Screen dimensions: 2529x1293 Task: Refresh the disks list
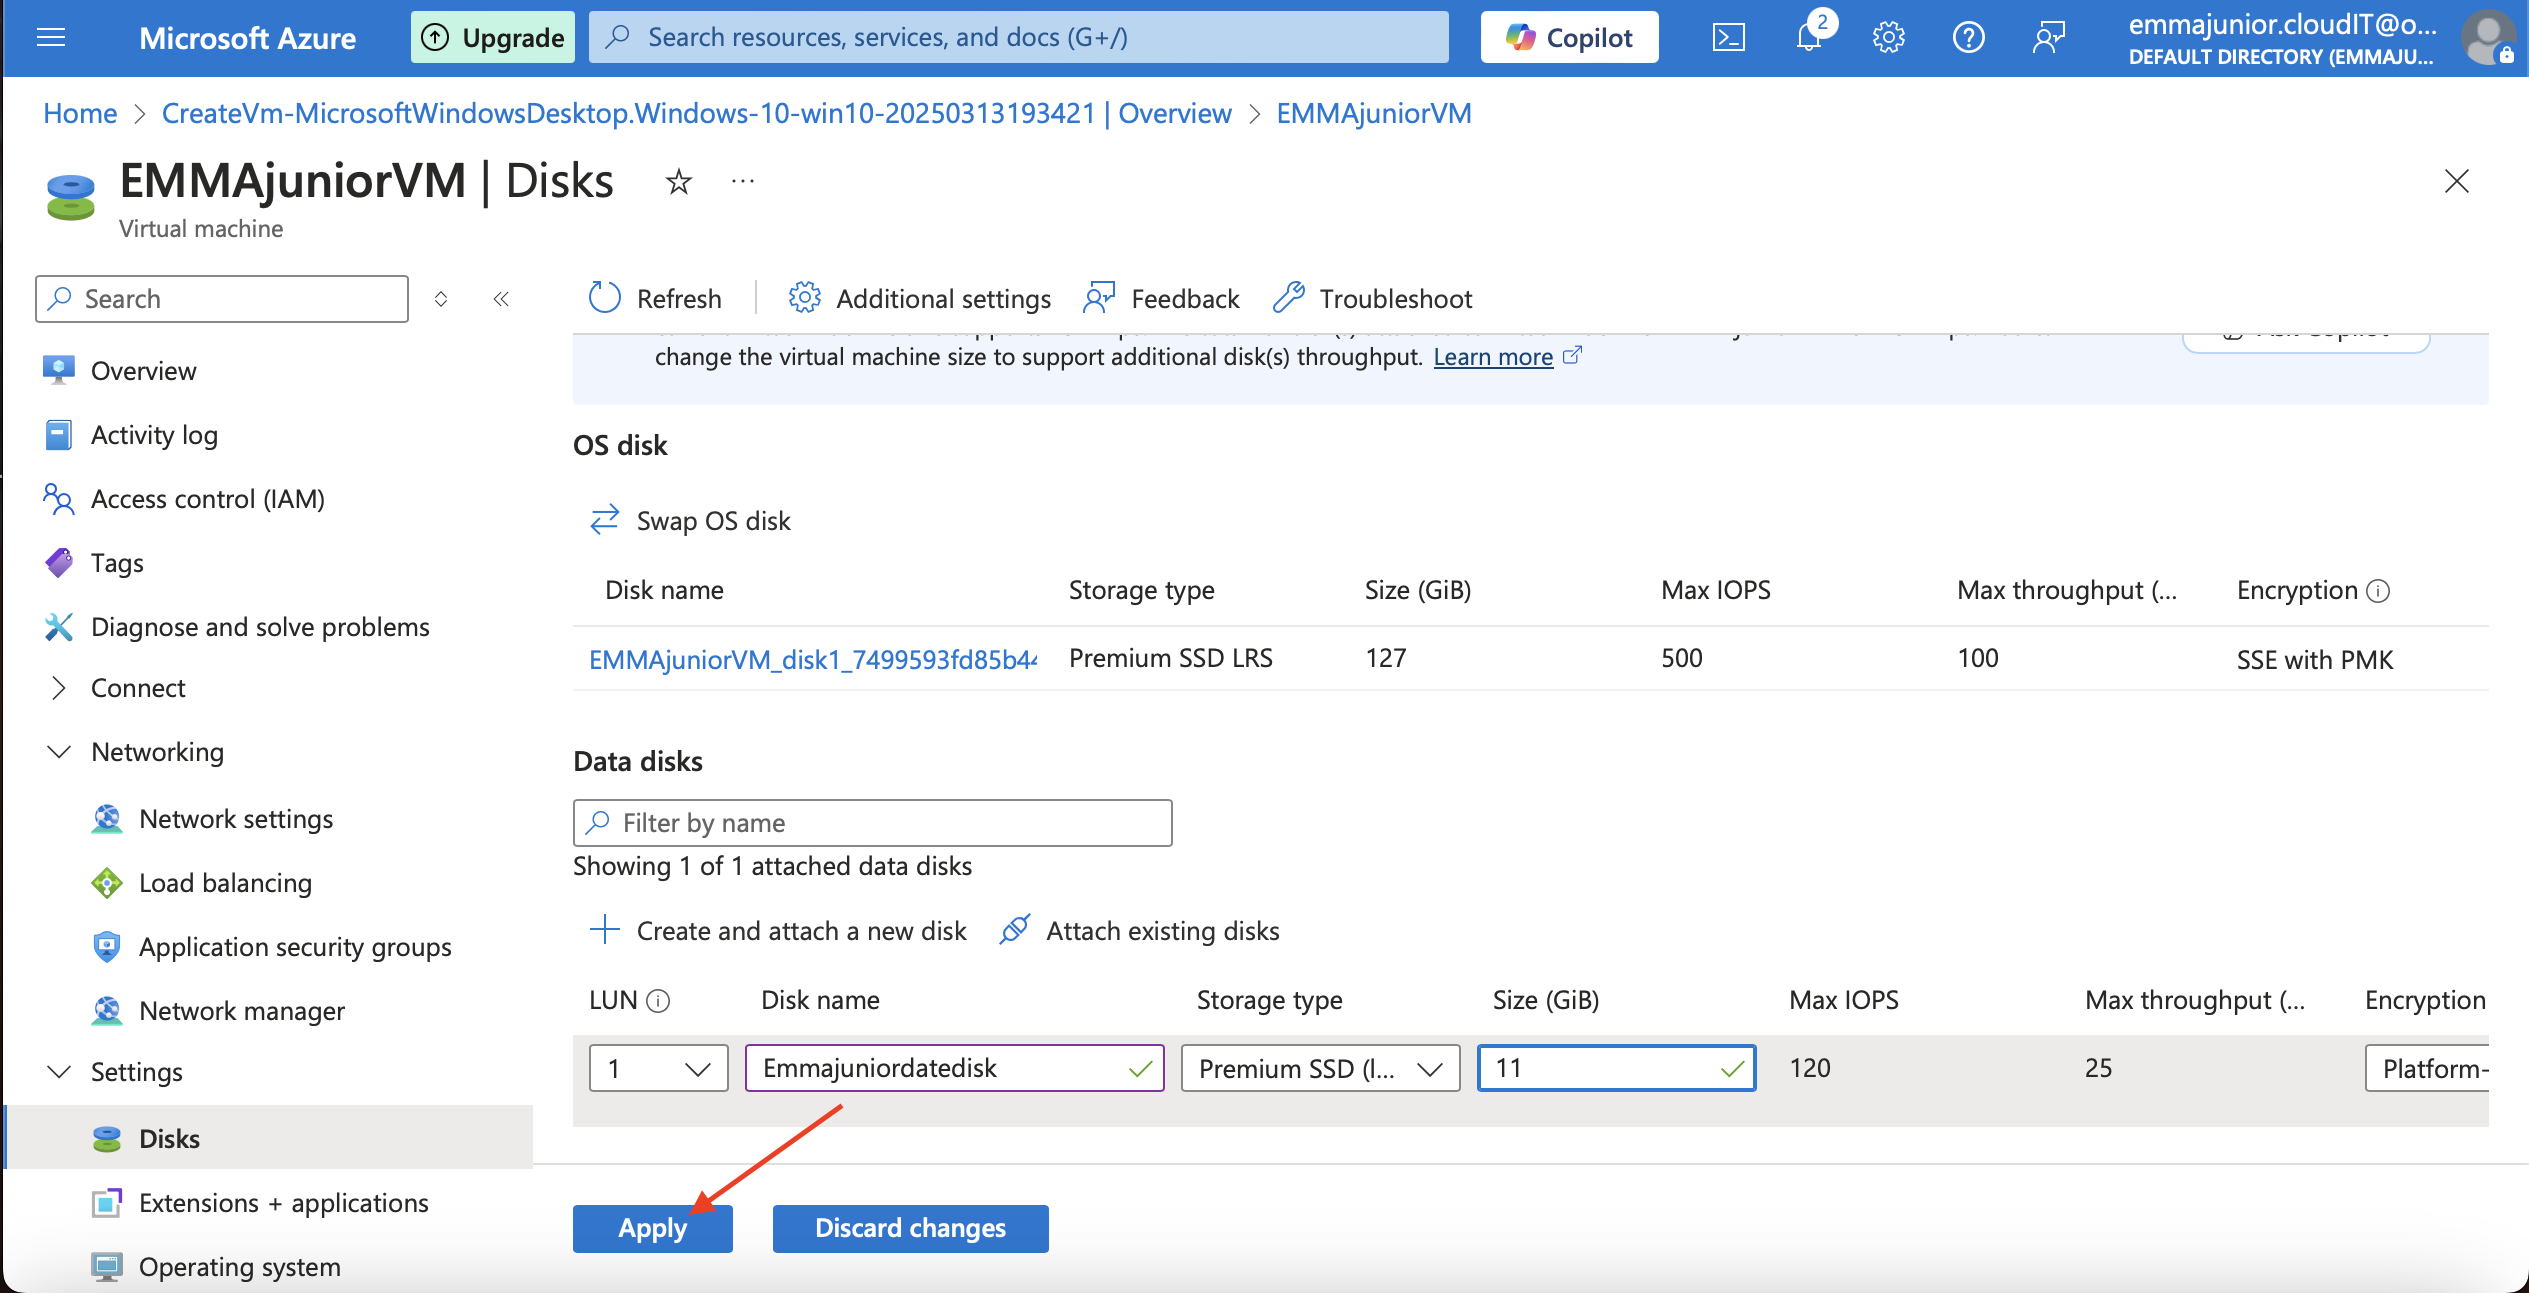point(654,298)
